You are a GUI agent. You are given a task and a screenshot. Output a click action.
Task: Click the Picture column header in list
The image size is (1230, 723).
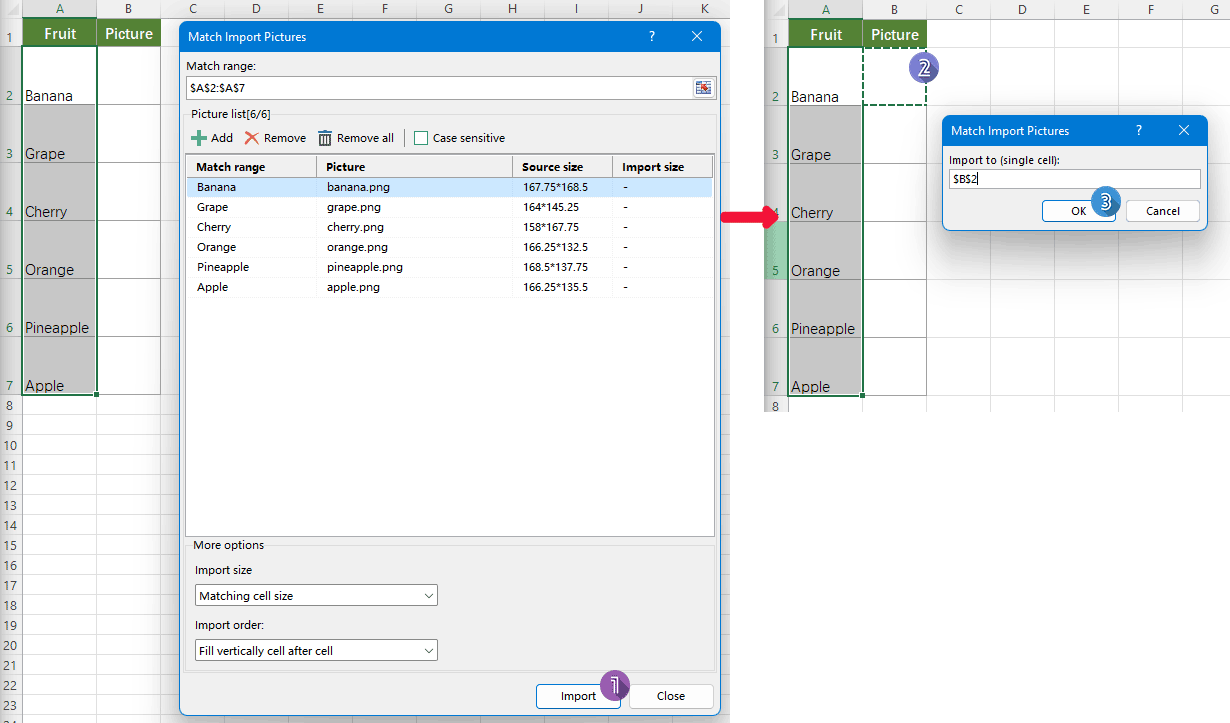414,167
